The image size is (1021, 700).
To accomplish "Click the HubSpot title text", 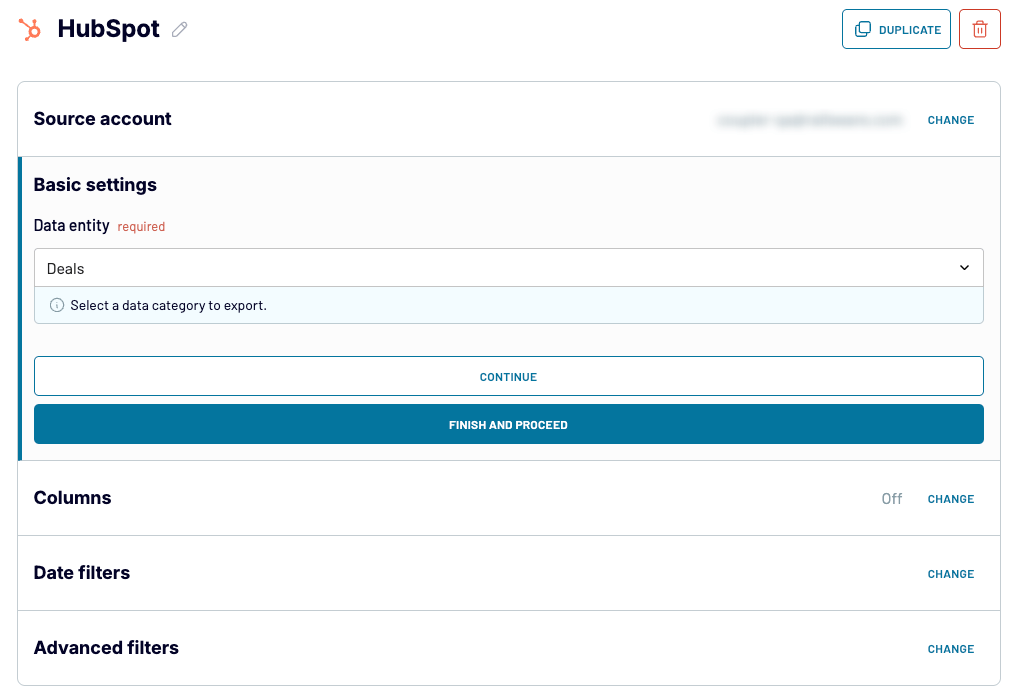I will point(109,29).
